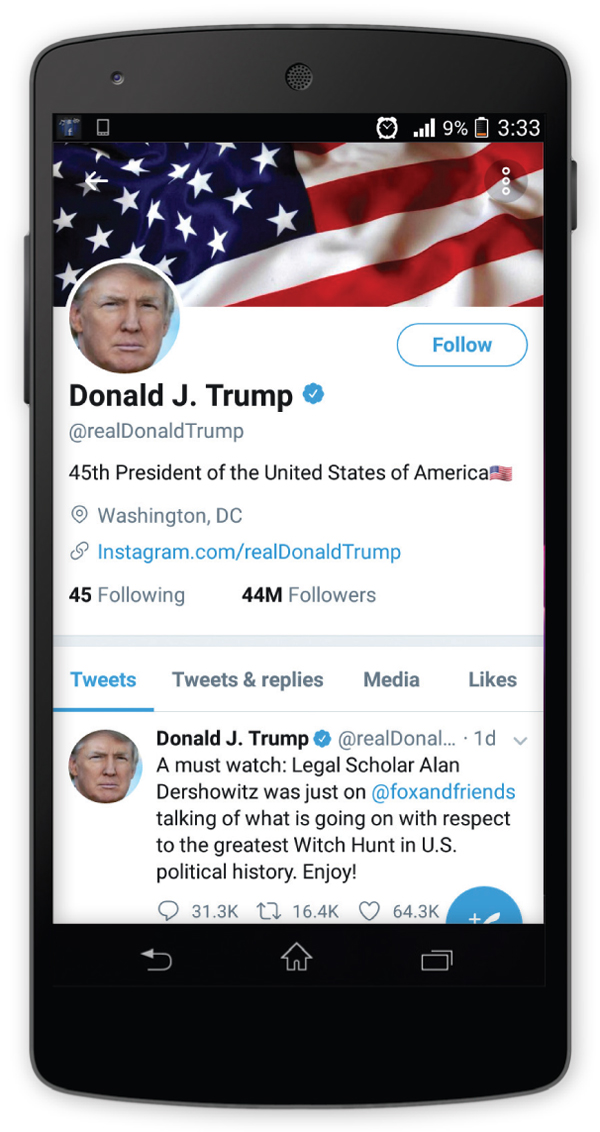Open the Media tab
Image resolution: width=600 pixels, height=1132 pixels.
coord(391,679)
